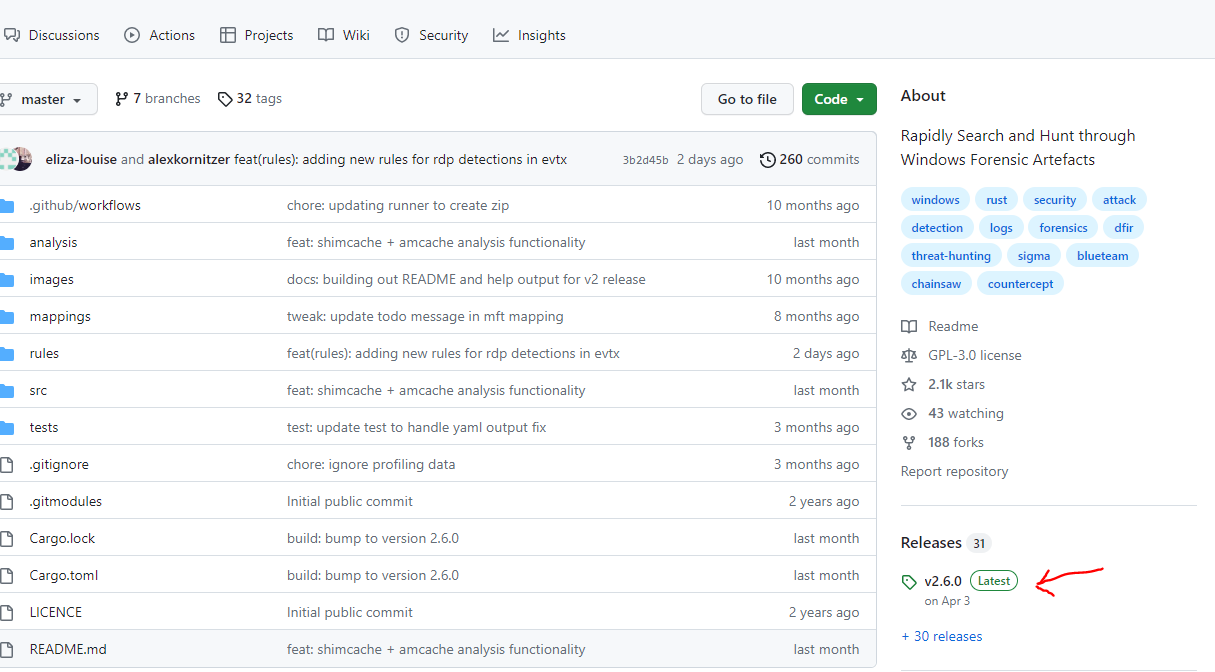
Task: Open the README.md file
Action: (68, 649)
